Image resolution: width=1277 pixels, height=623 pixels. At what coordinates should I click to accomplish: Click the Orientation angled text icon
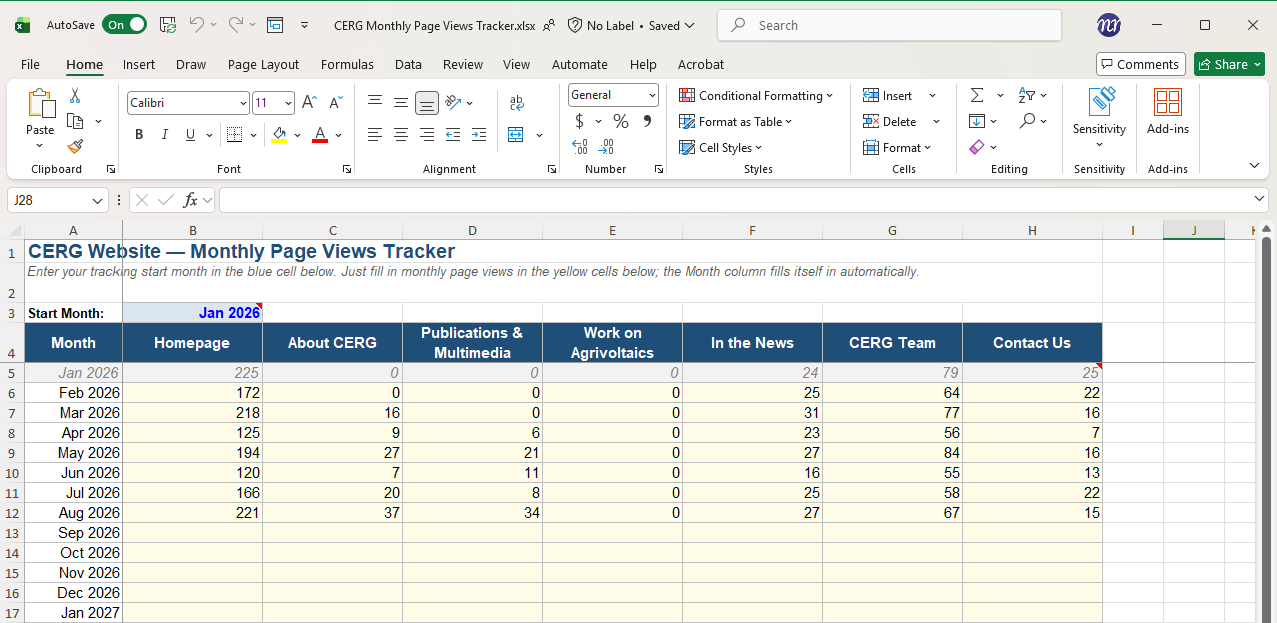[x=453, y=102]
